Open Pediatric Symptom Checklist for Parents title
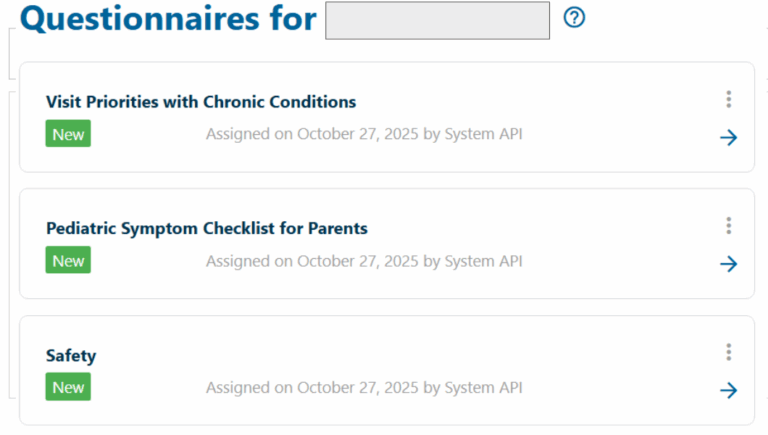Image resolution: width=768 pixels, height=435 pixels. 207,229
